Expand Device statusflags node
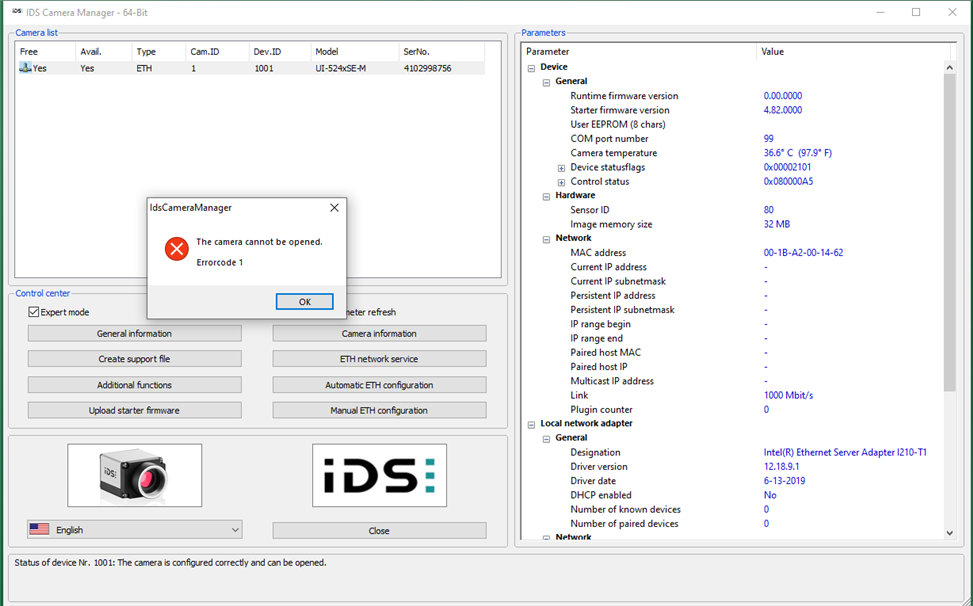Viewport: 973px width, 606px height. pos(561,168)
